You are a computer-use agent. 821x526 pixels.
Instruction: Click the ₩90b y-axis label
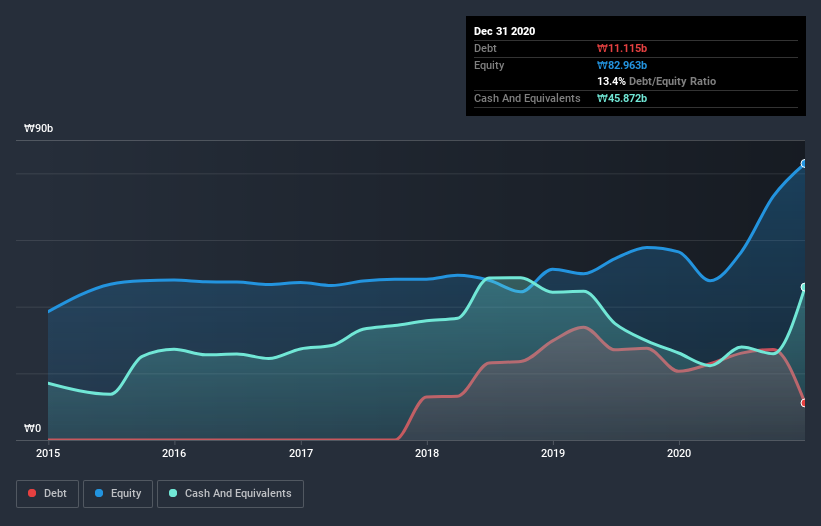pyautogui.click(x=38, y=129)
